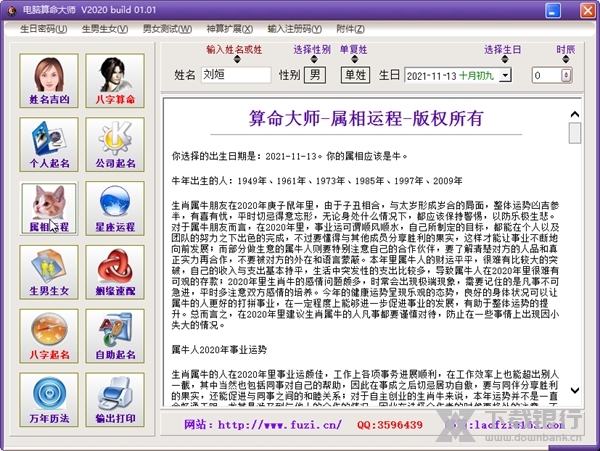The image size is (600, 451).
Task: Open the 神算扩展(X) menu
Action: point(230,29)
